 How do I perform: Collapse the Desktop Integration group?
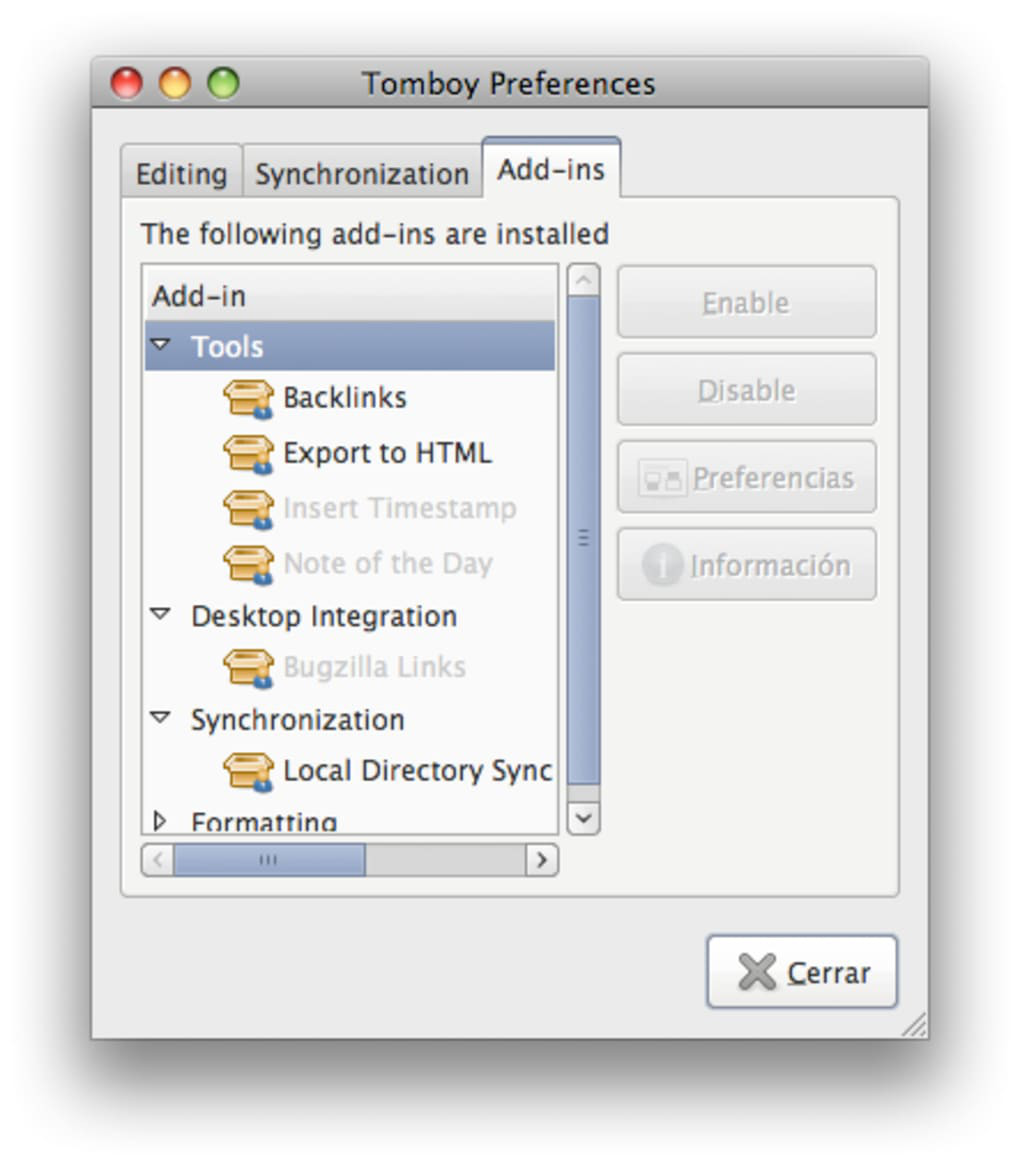tap(160, 615)
